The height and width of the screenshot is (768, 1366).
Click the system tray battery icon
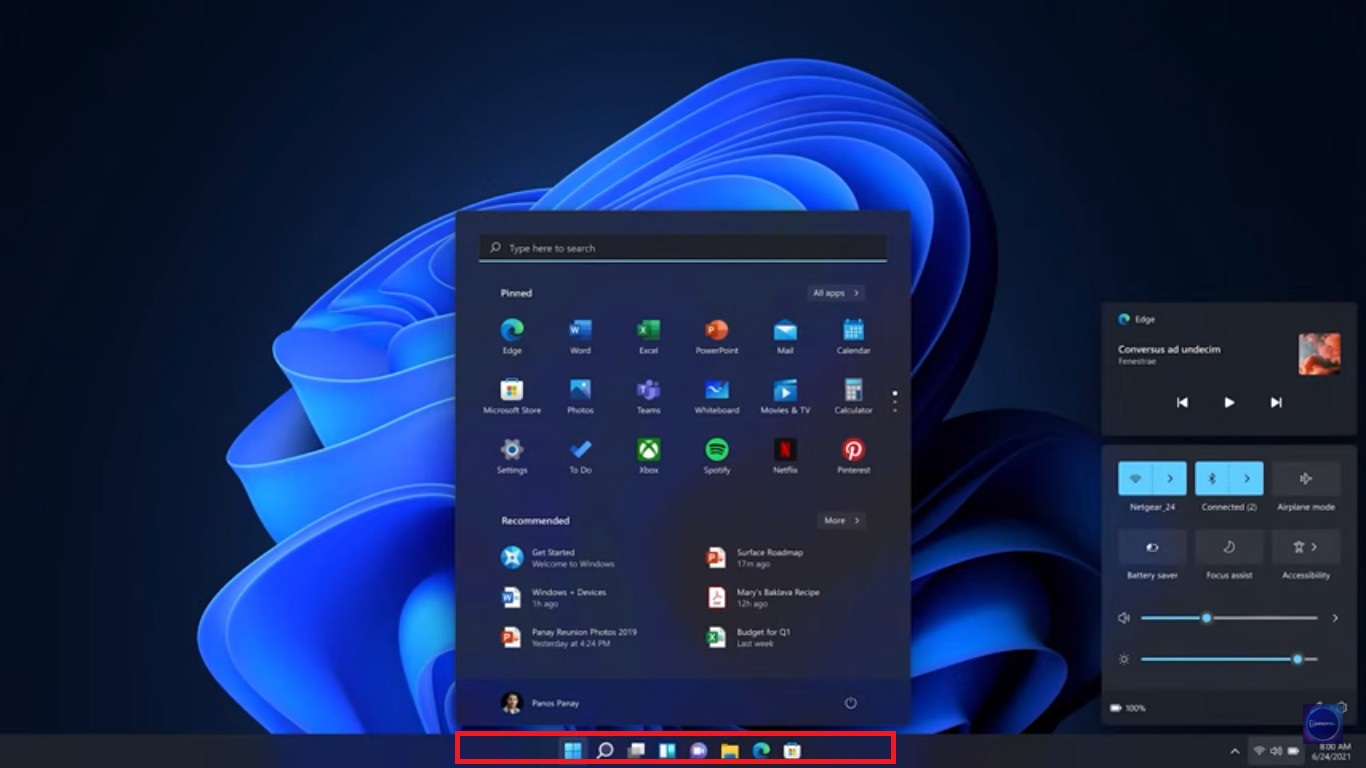(1293, 751)
